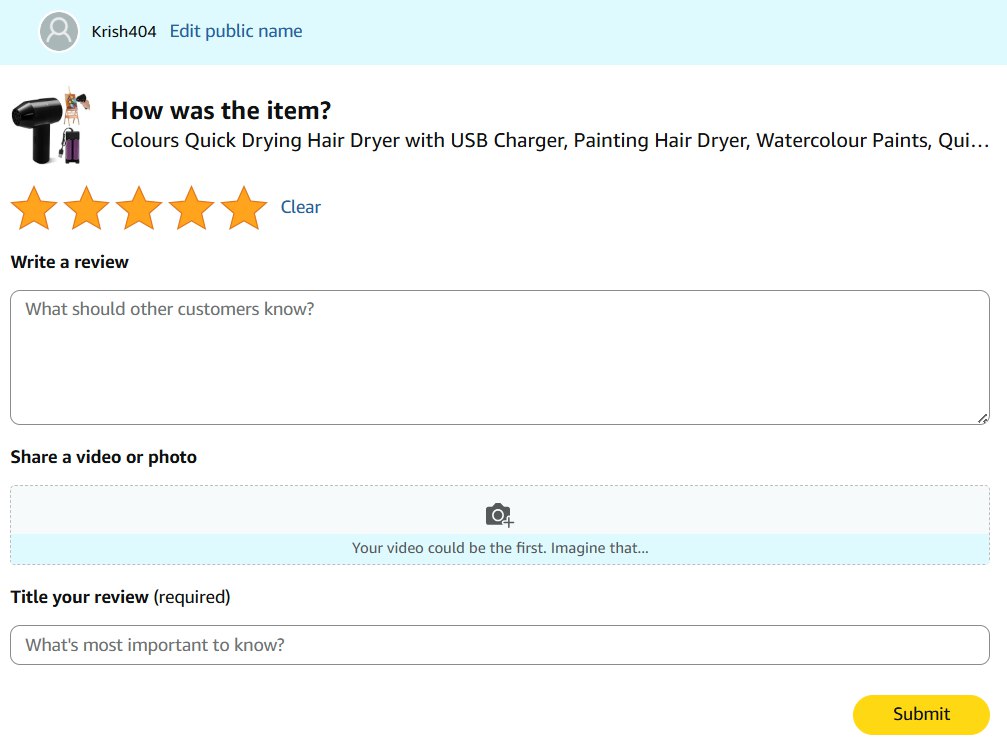Rate the item one star
The width and height of the screenshot is (1007, 747).
coord(35,208)
